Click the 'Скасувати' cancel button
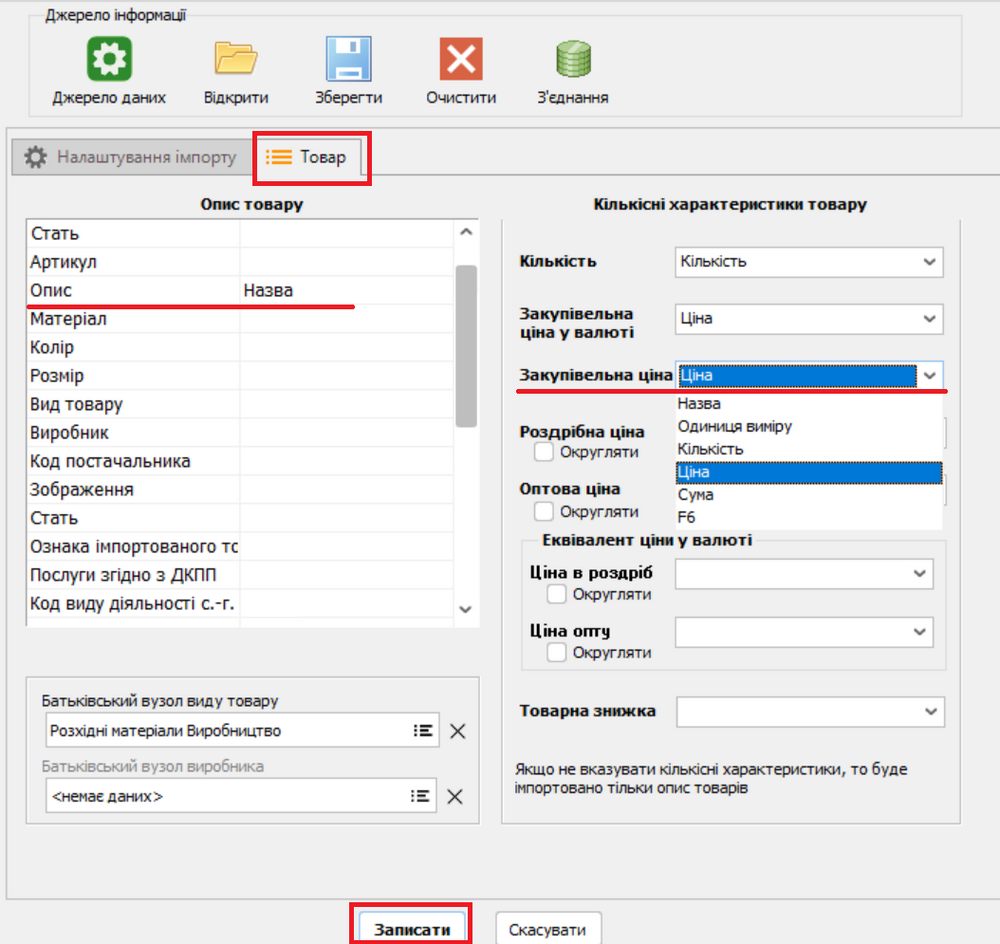The height and width of the screenshot is (944, 1000). pyautogui.click(x=548, y=930)
